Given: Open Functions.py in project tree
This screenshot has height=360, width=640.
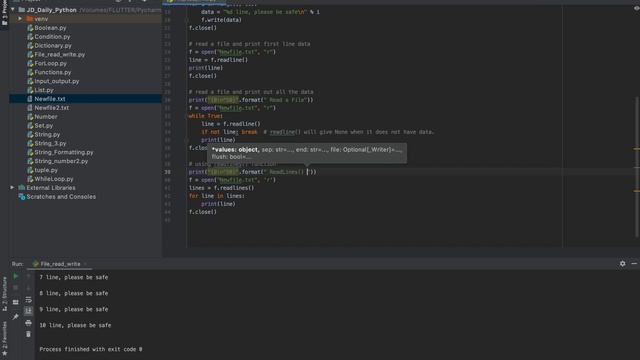Looking at the screenshot, I should click(x=53, y=72).
